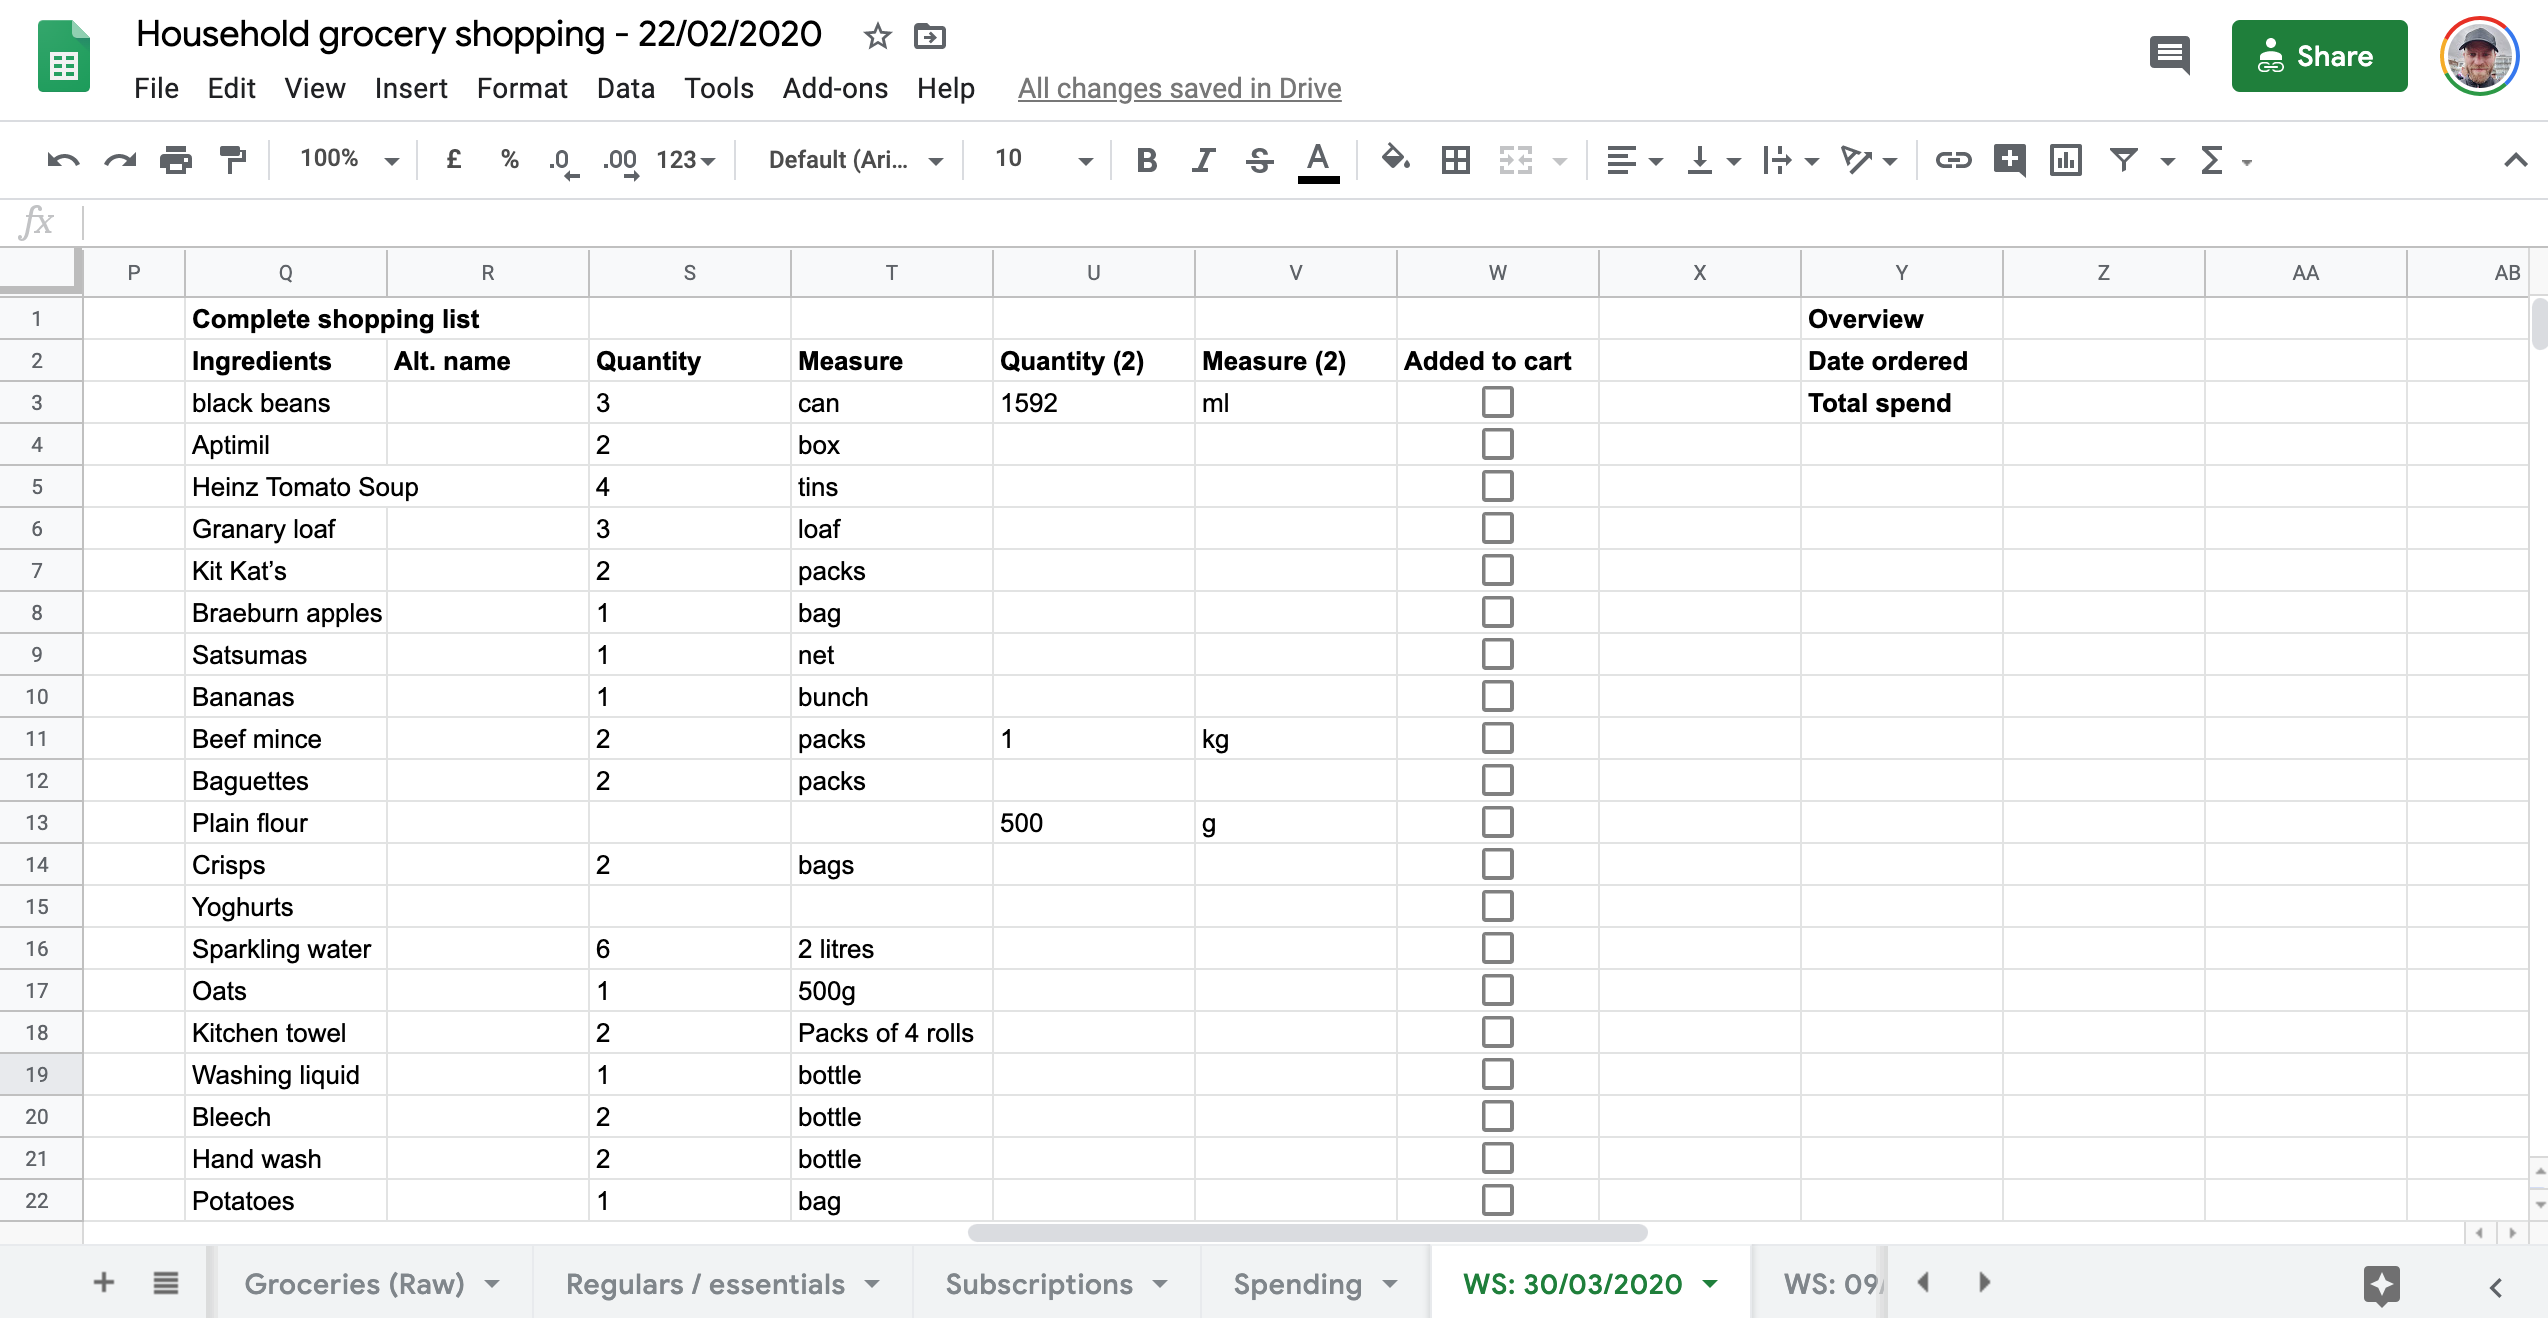Viewport: 2548px width, 1318px height.
Task: Increase decimal places icon
Action: (621, 161)
